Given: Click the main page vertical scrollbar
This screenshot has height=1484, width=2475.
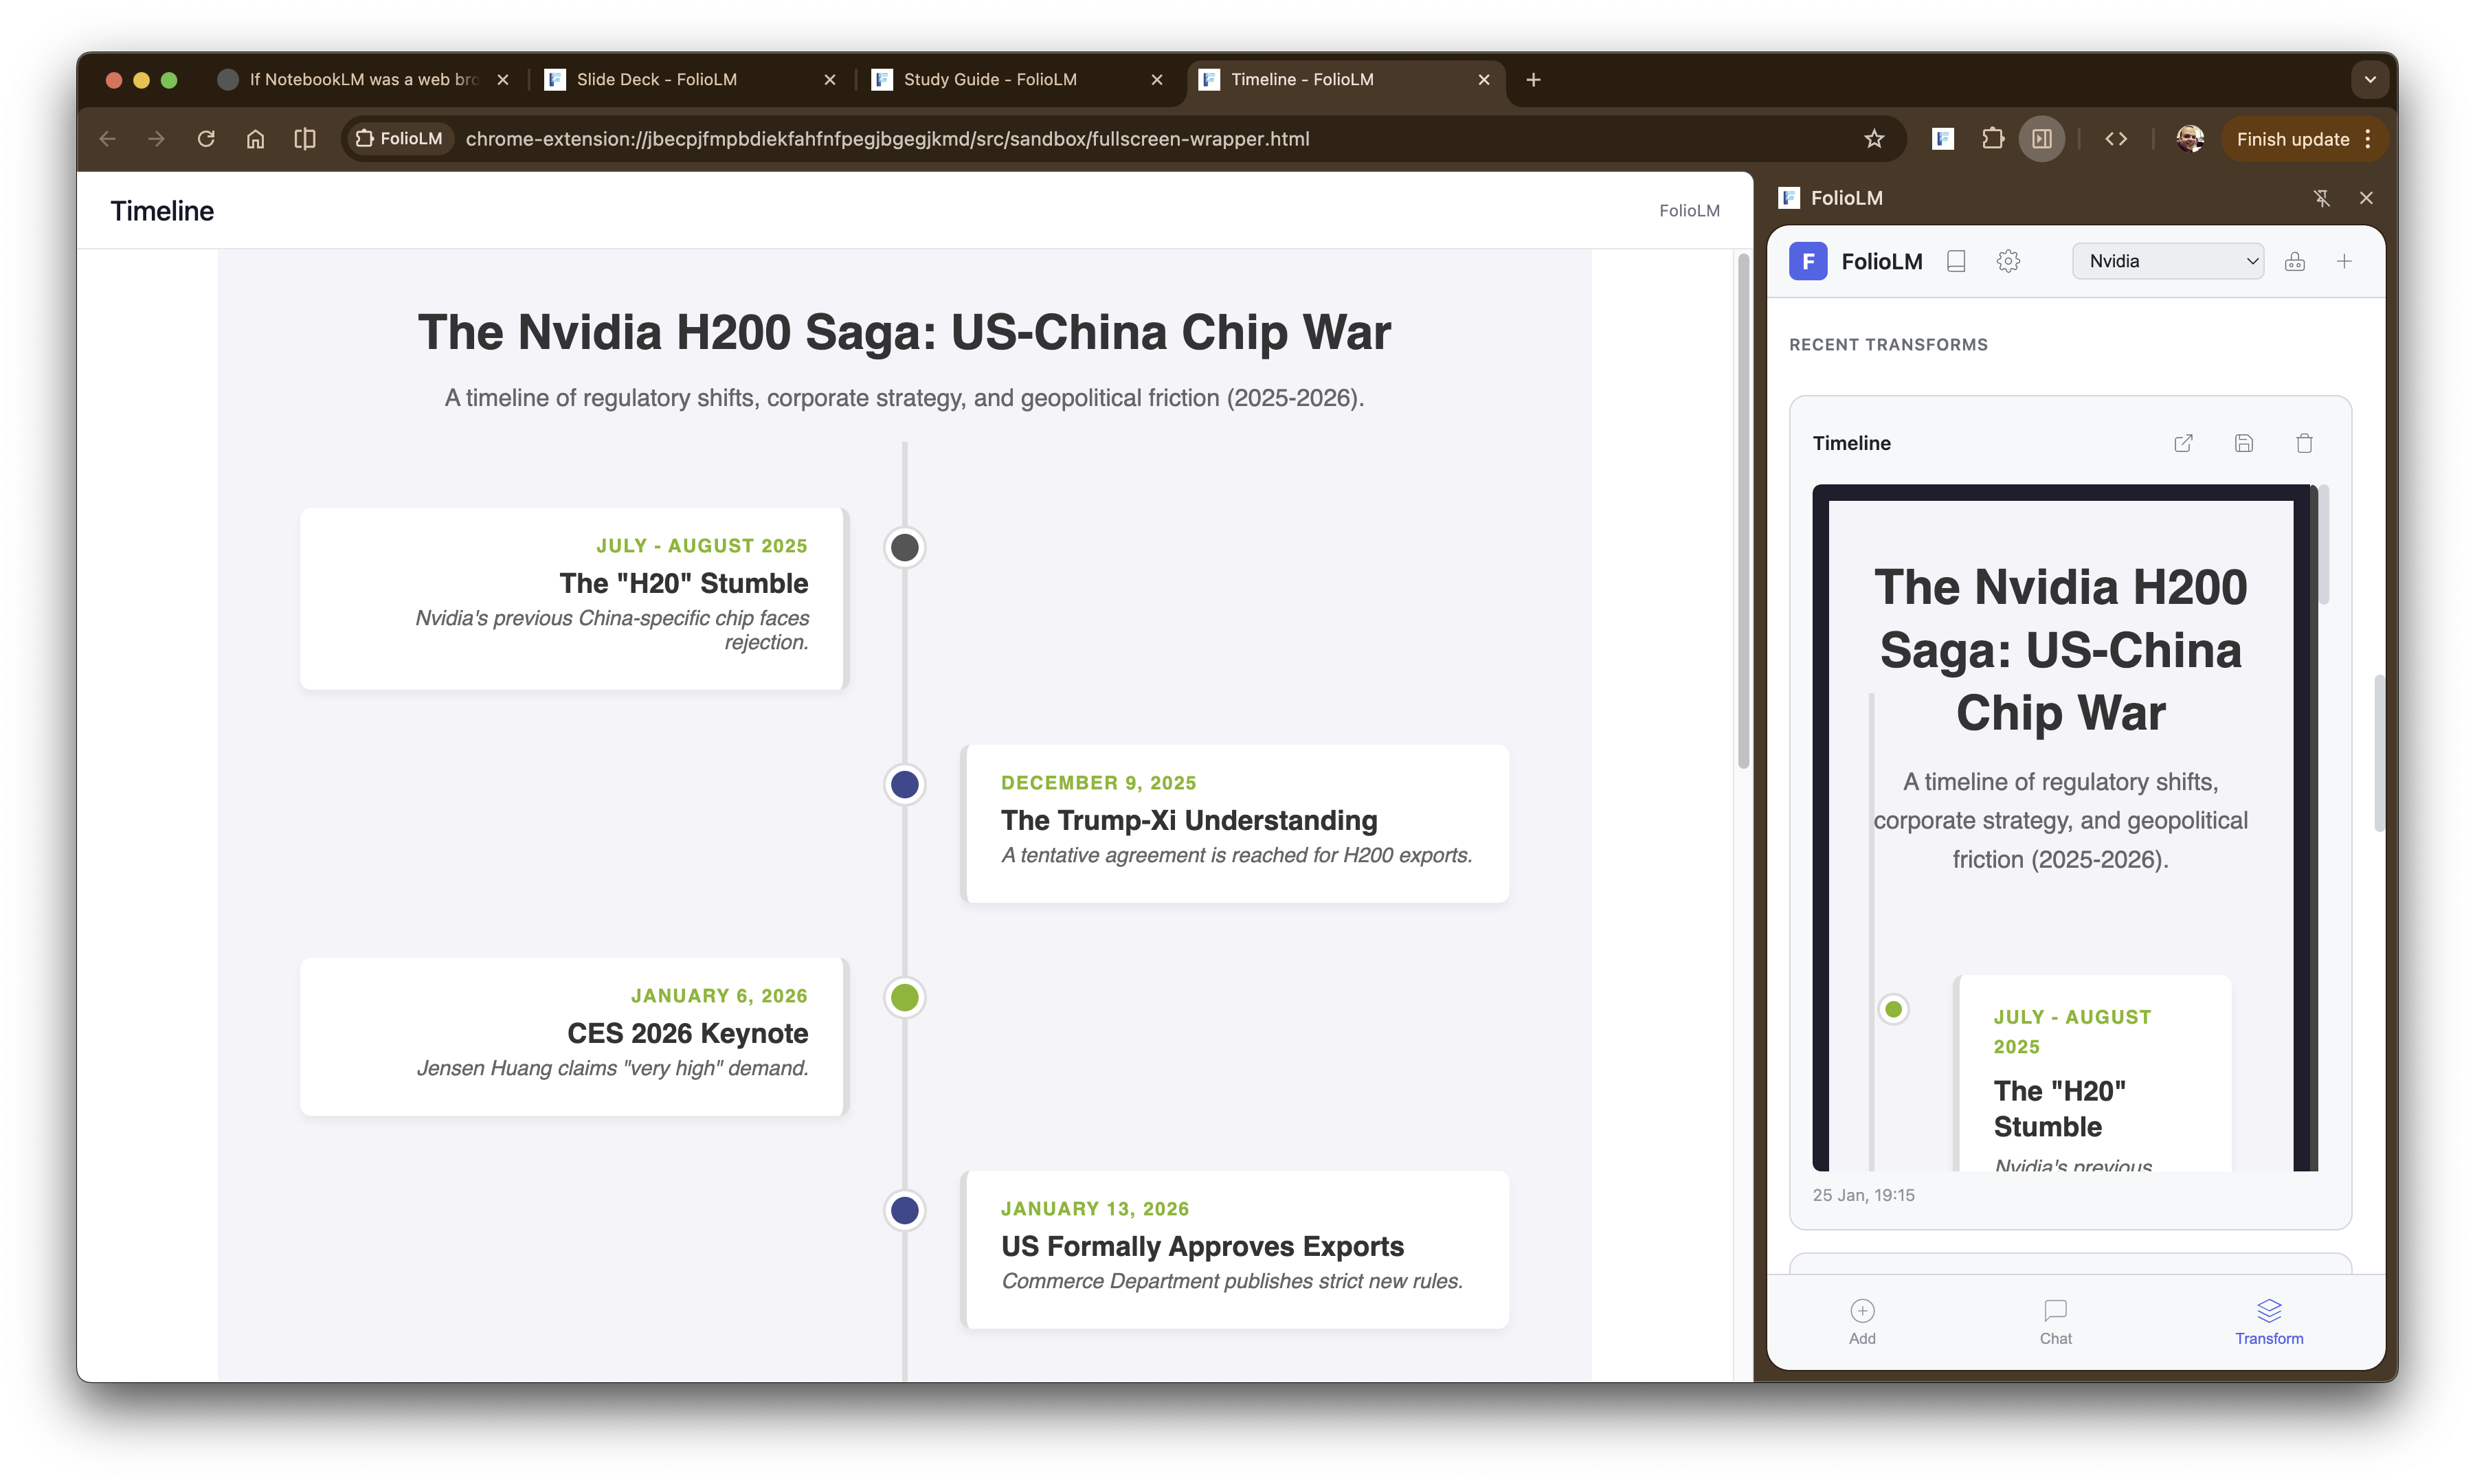Looking at the screenshot, I should (x=1743, y=510).
